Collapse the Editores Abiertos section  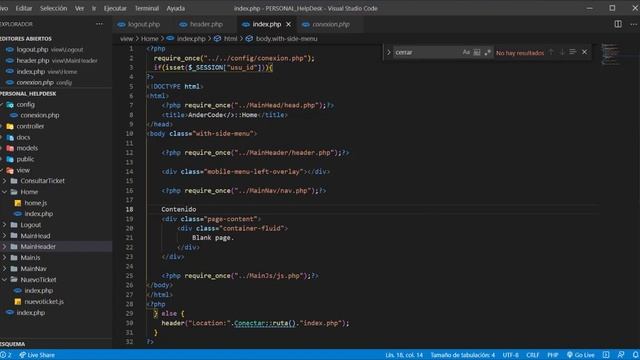tap(26, 39)
